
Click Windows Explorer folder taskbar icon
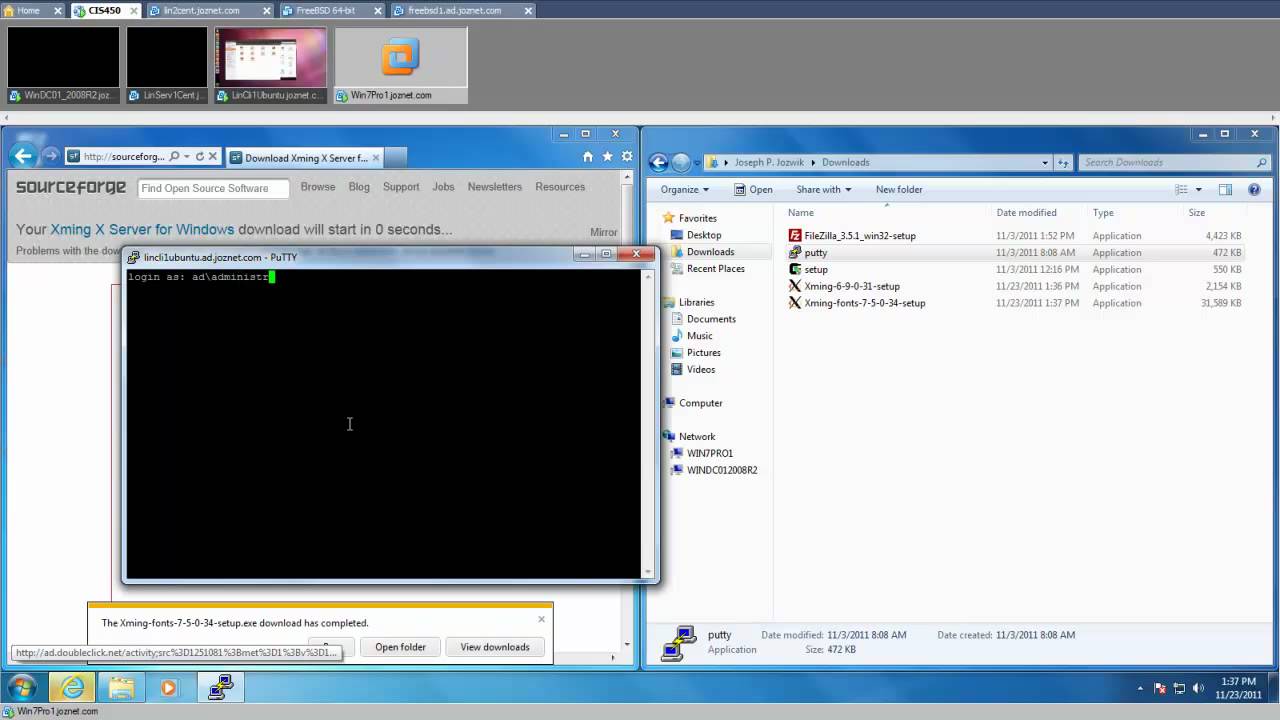coord(121,688)
